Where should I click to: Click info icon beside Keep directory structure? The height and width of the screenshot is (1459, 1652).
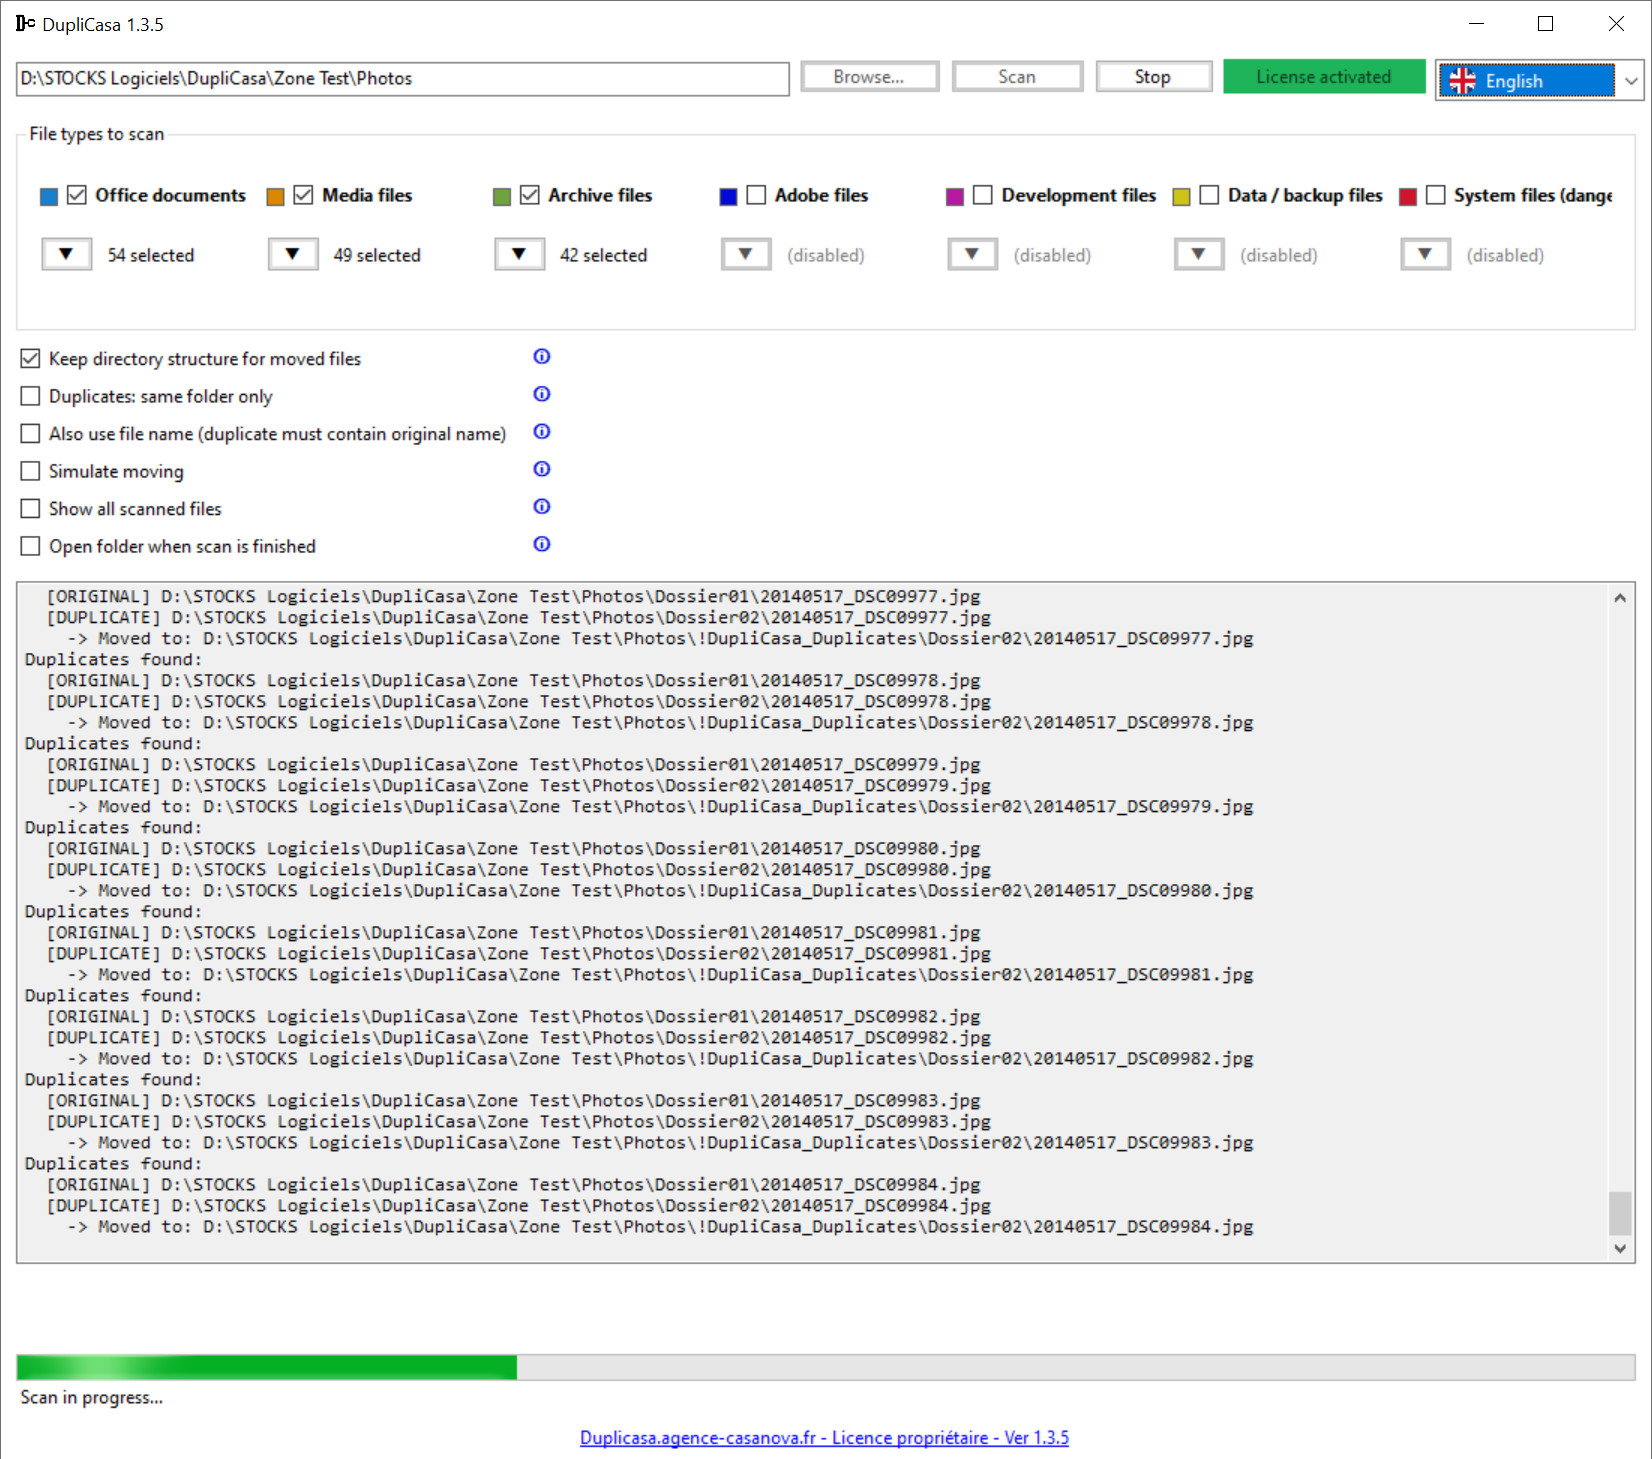(541, 357)
